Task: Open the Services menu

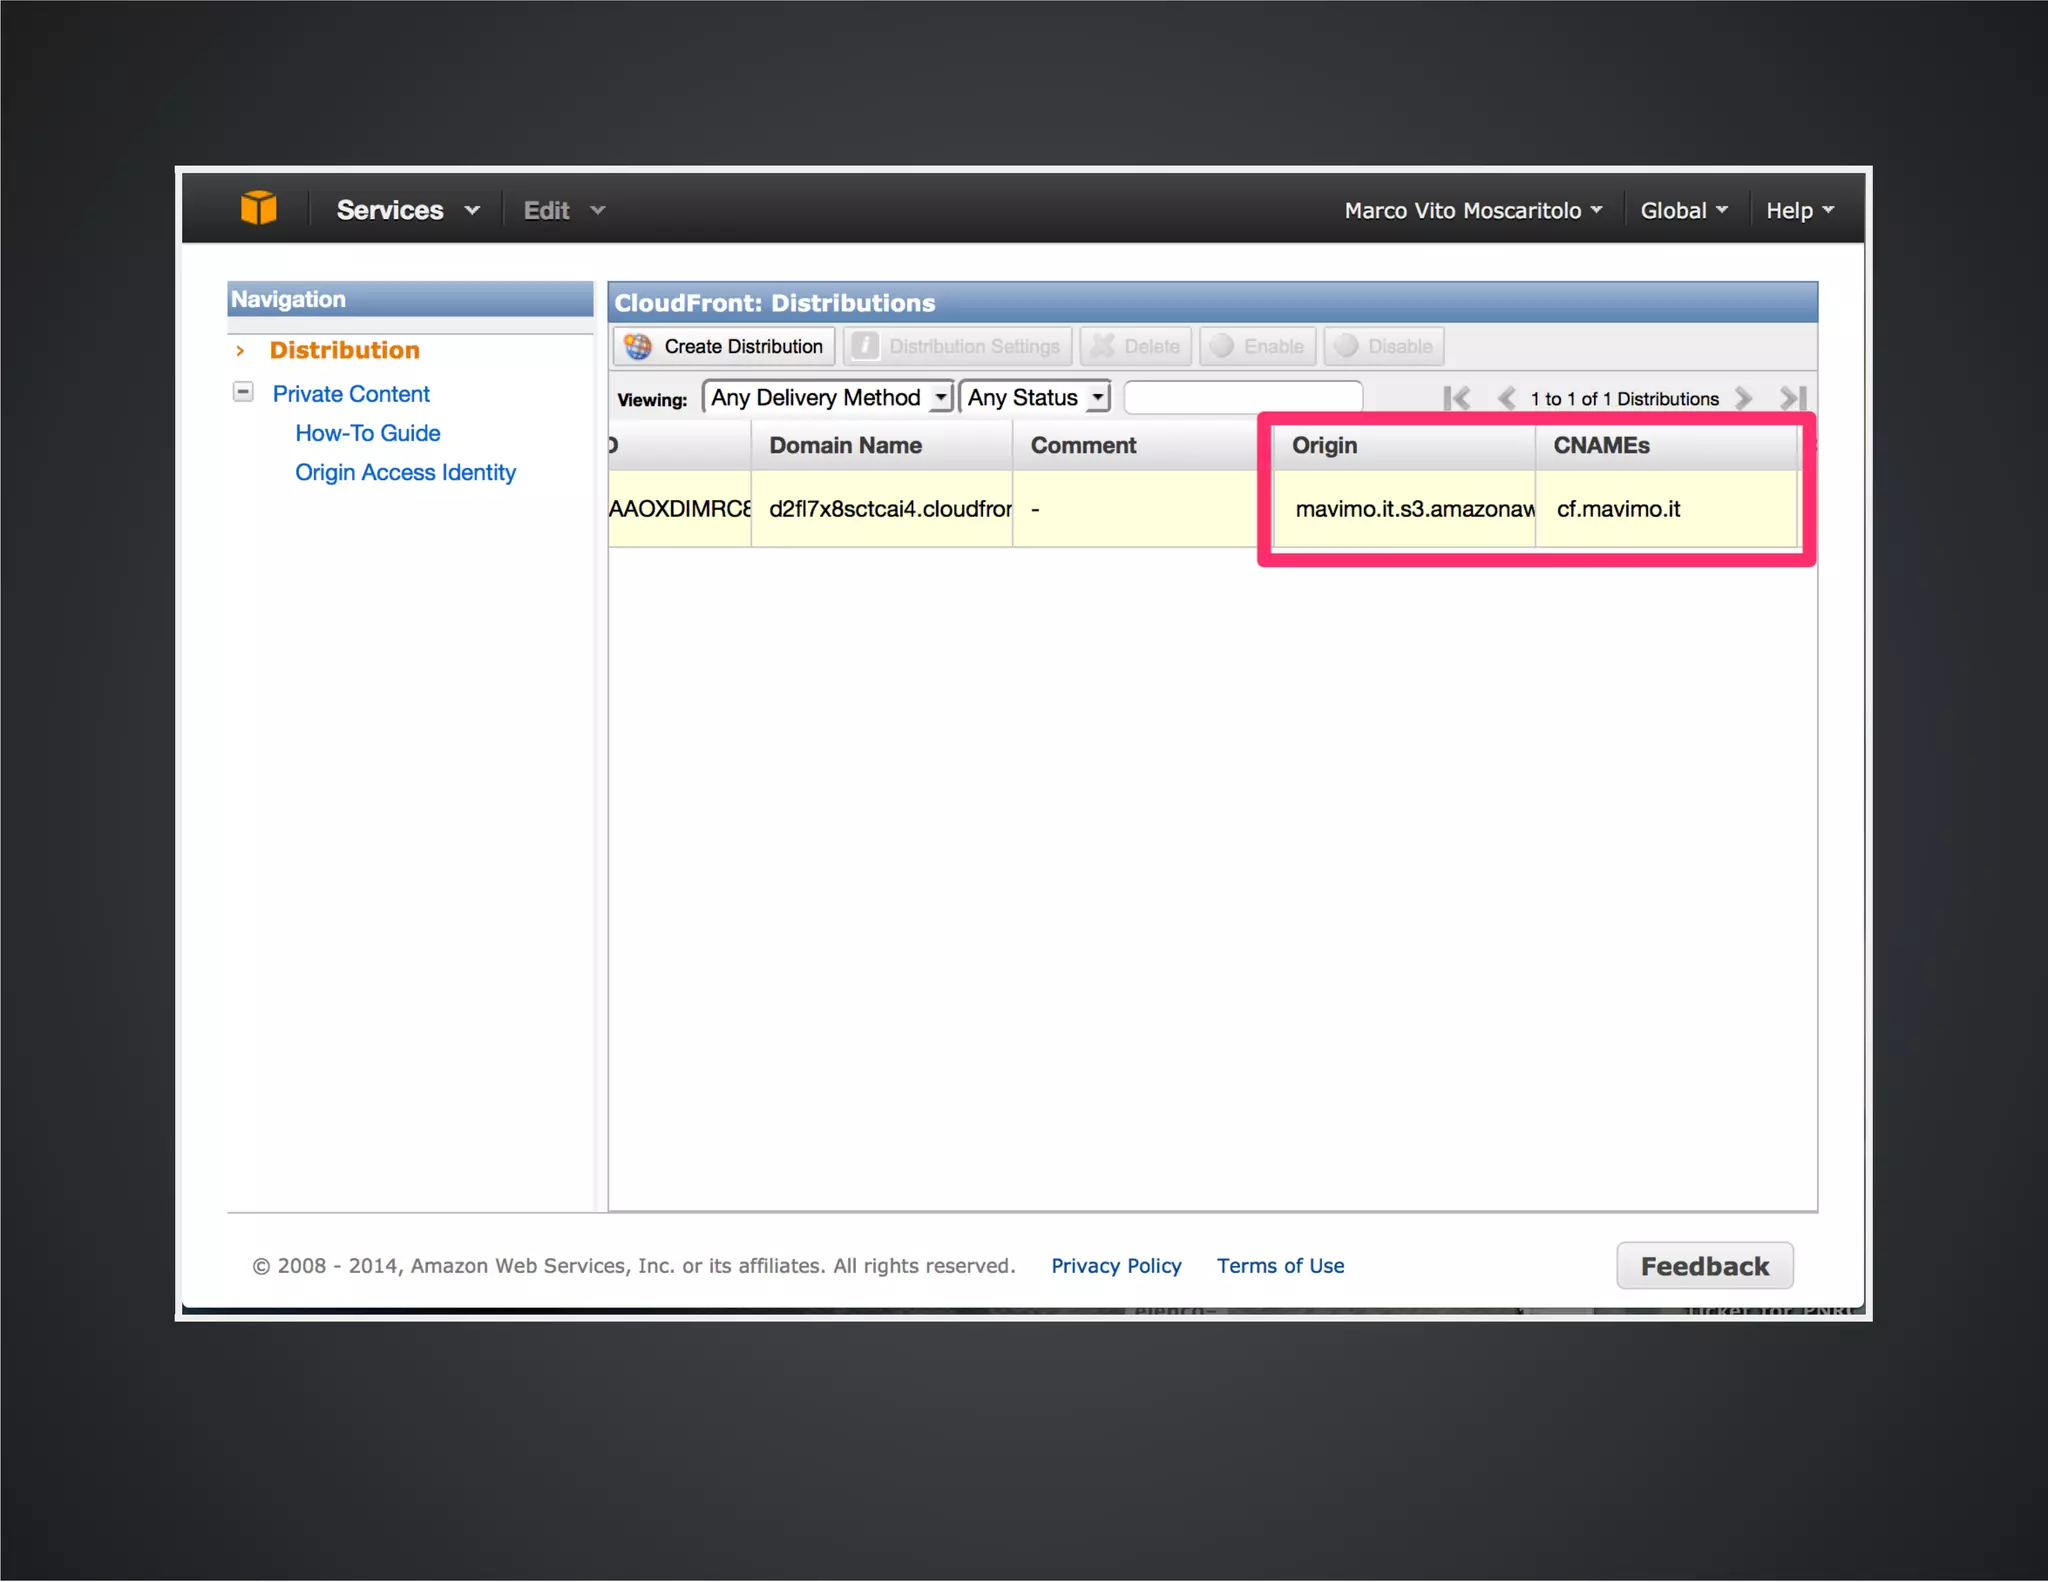Action: point(407,210)
